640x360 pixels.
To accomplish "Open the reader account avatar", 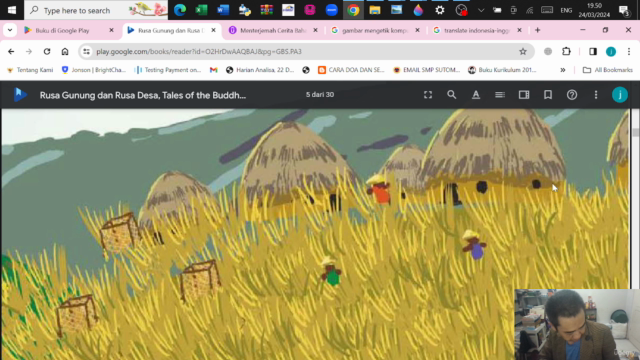I will [x=620, y=95].
